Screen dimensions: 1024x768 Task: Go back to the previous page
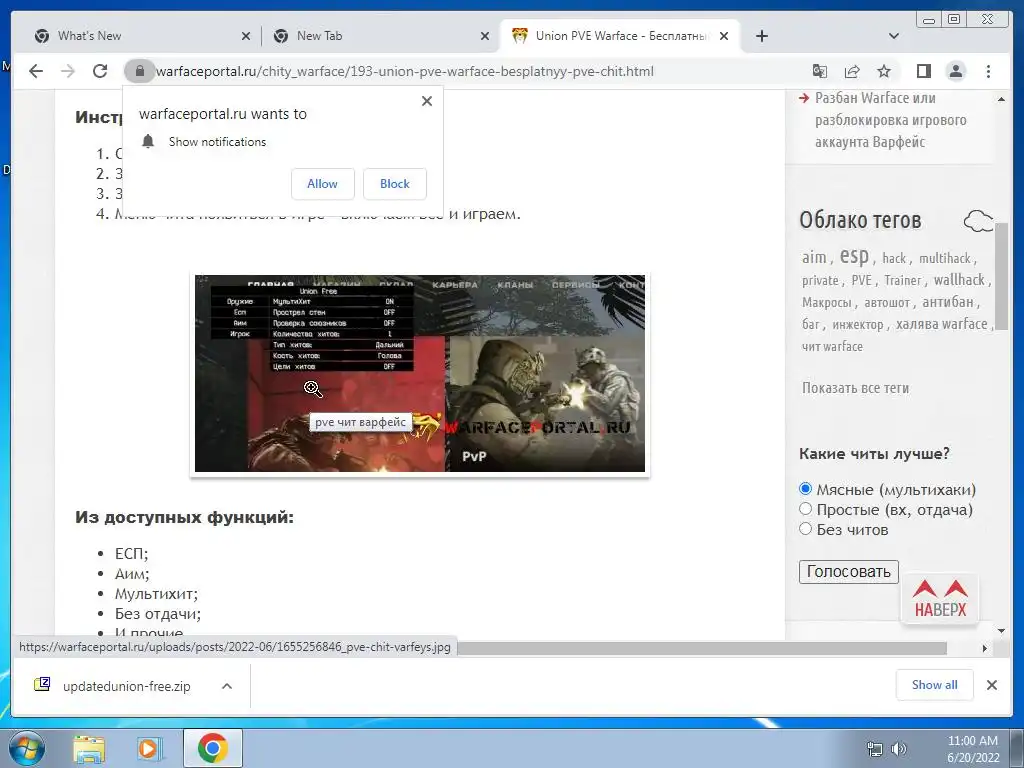36,71
